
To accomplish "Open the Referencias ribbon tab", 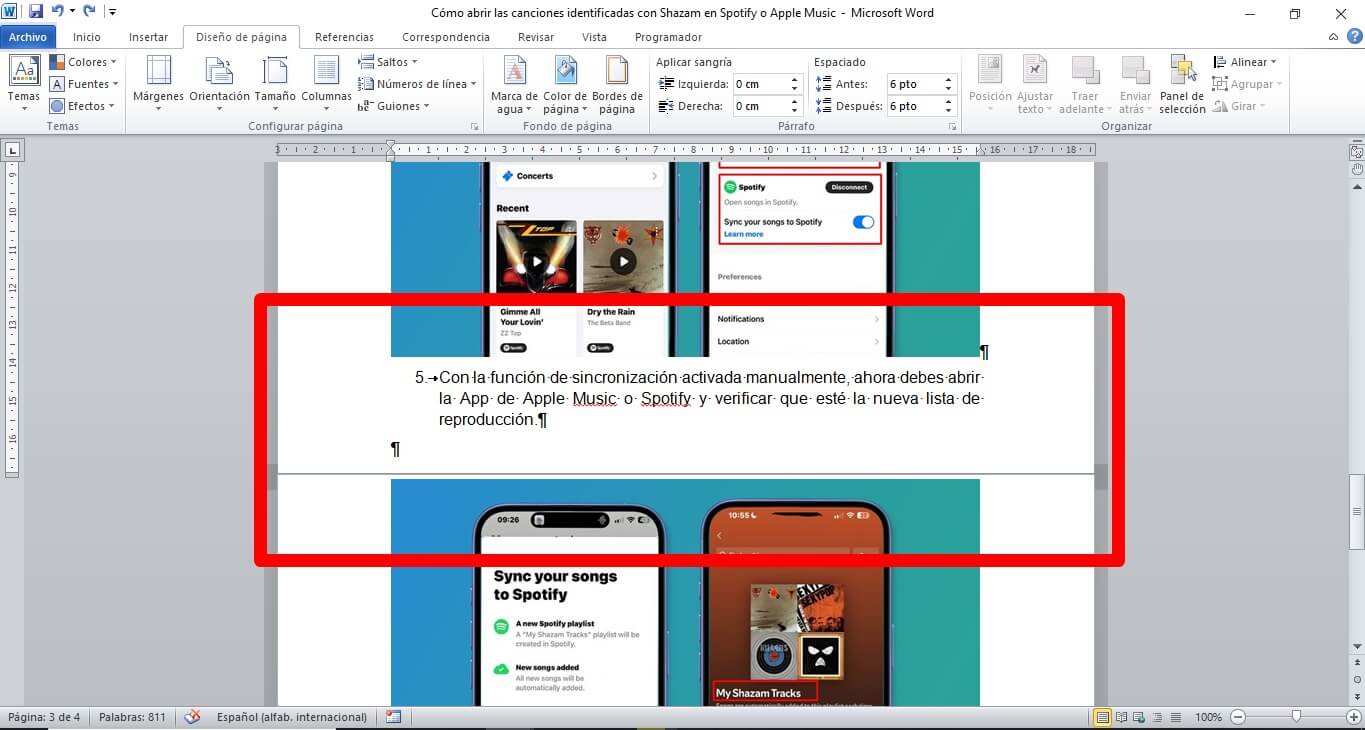I will point(344,37).
